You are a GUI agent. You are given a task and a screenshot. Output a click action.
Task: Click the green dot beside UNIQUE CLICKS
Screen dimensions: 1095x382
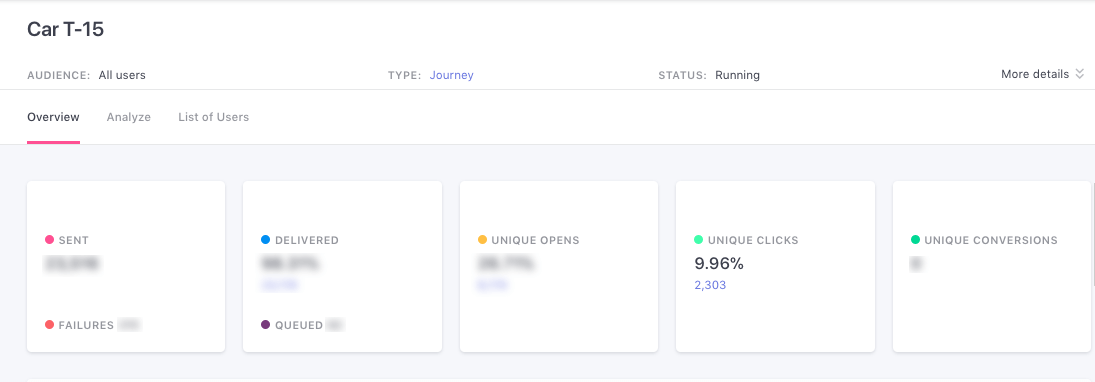pos(698,240)
